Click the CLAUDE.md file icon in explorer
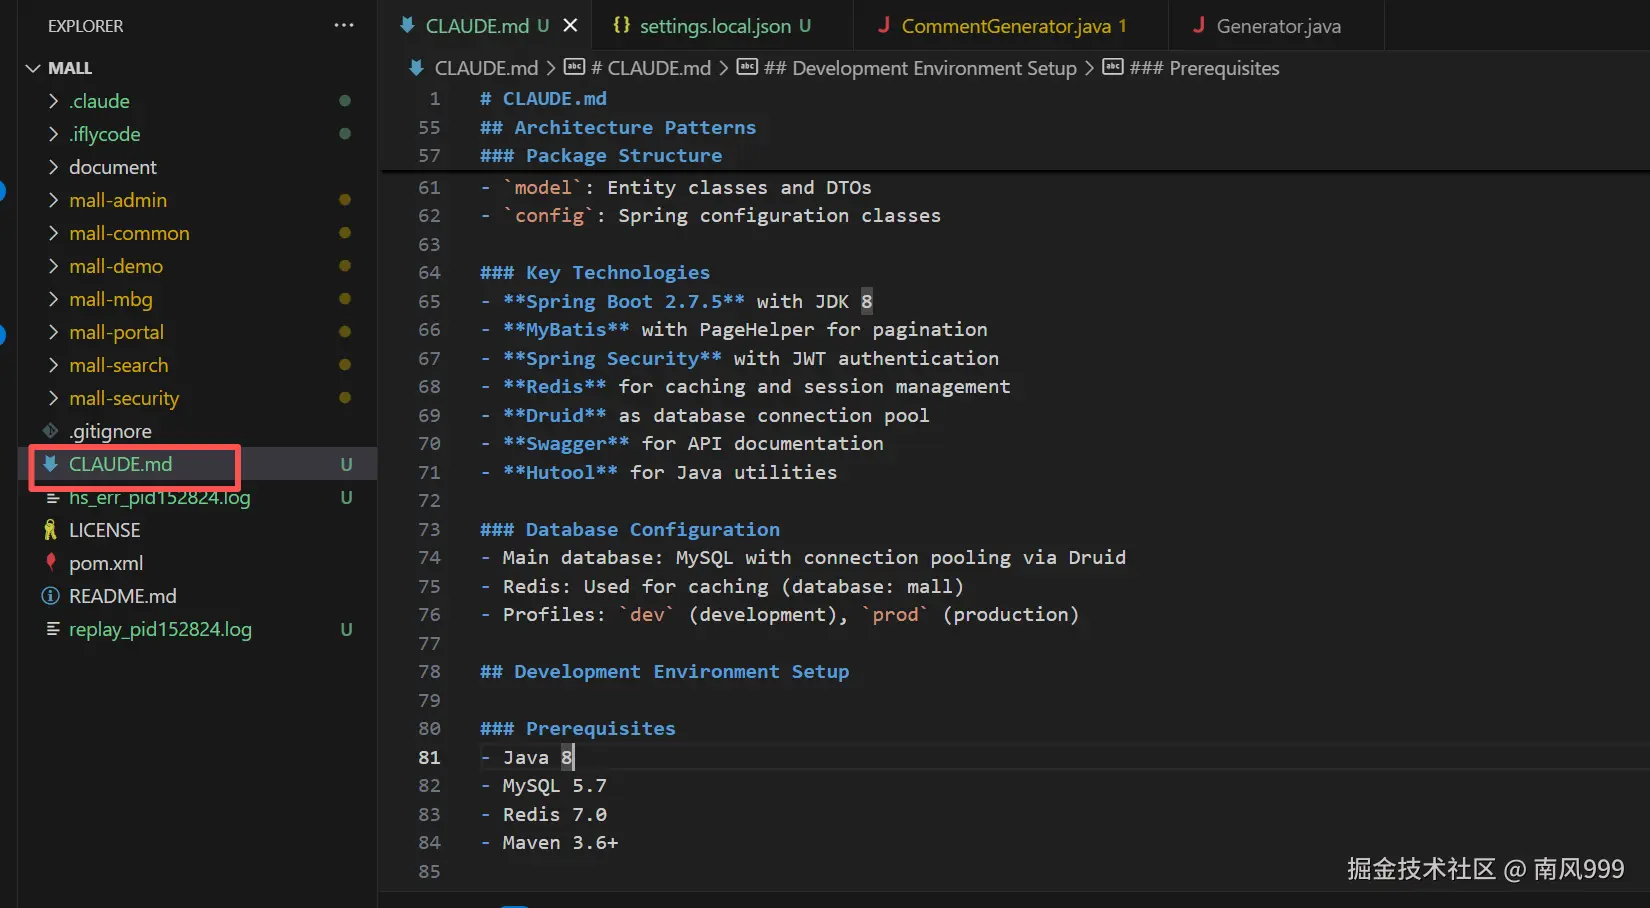 pos(50,464)
